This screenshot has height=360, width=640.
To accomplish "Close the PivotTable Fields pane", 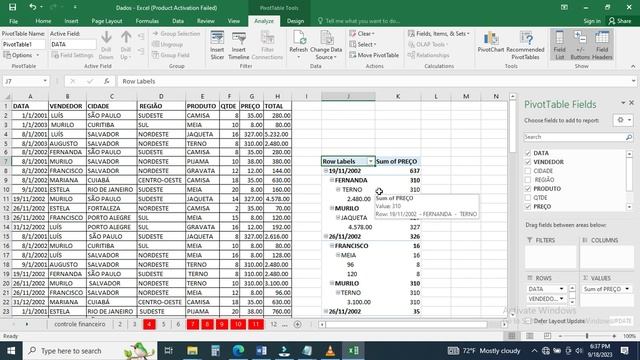I will pyautogui.click(x=631, y=103).
